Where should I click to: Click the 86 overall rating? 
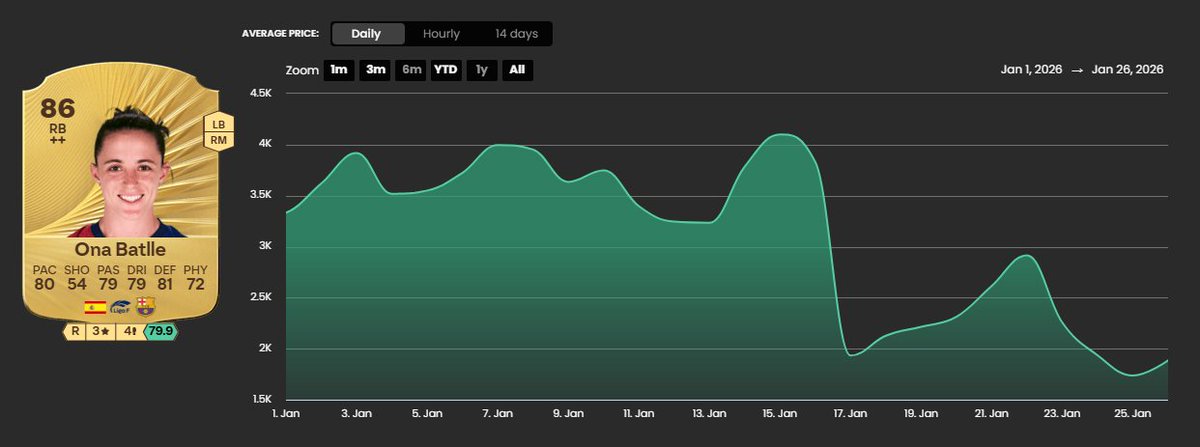coord(59,109)
